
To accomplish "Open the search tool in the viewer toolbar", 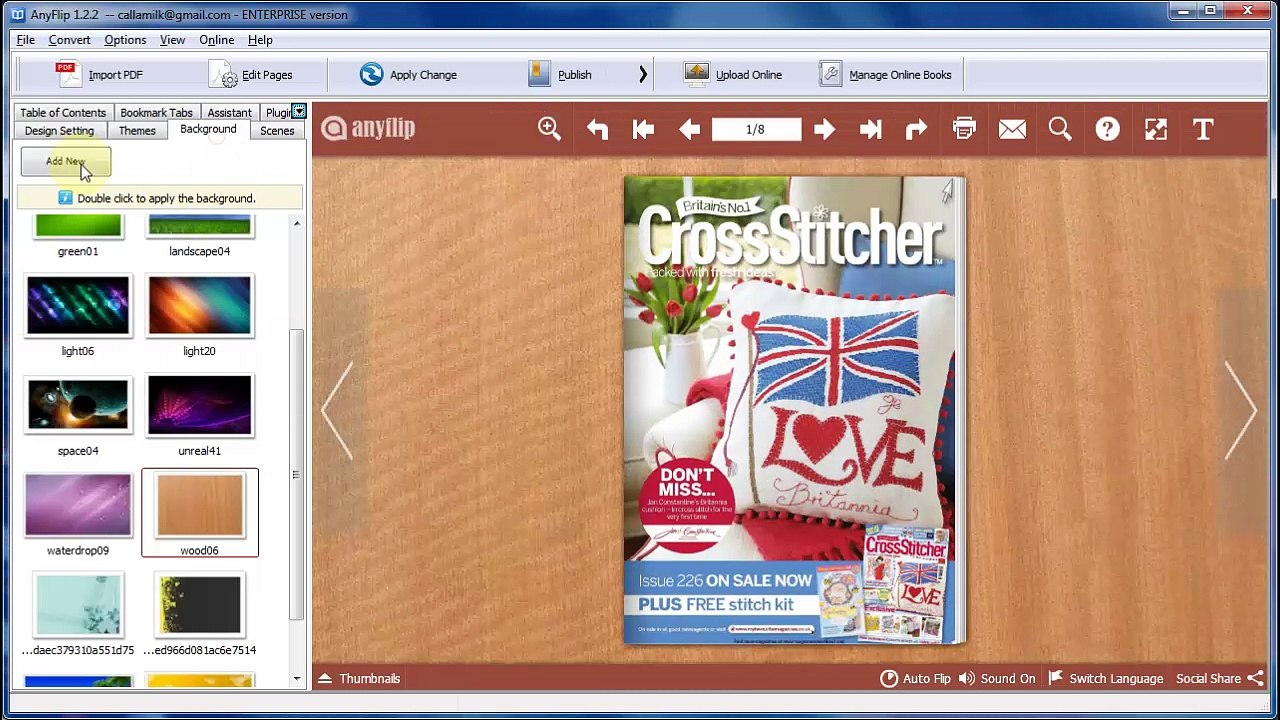I will [1060, 129].
